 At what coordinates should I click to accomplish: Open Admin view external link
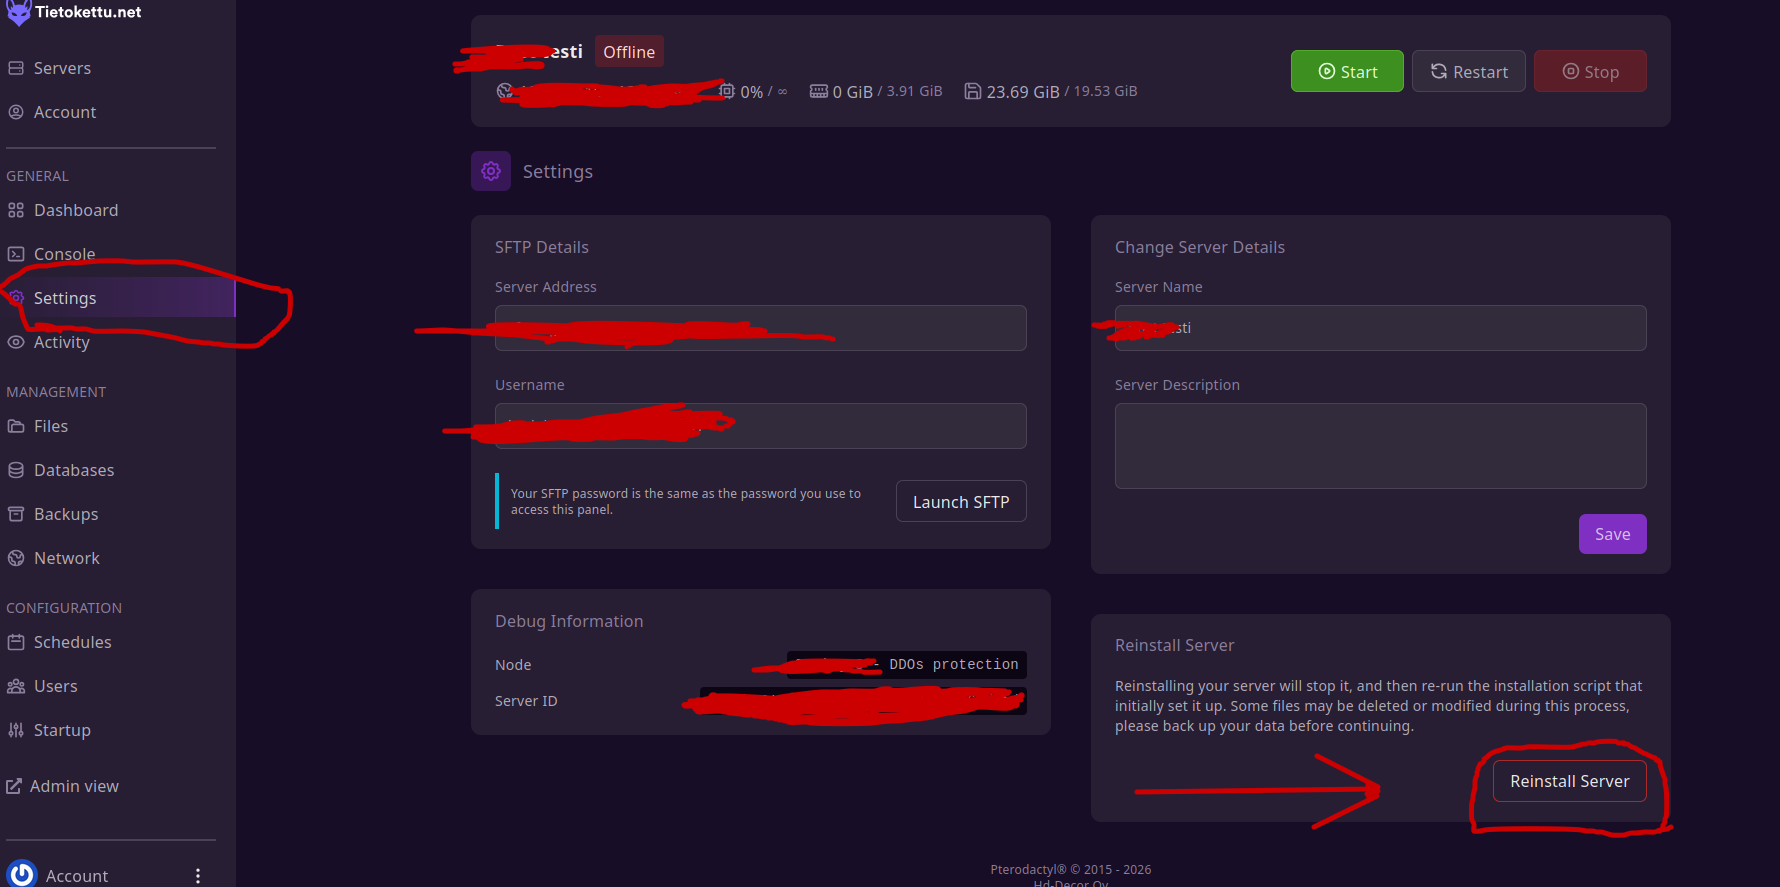[x=62, y=786]
